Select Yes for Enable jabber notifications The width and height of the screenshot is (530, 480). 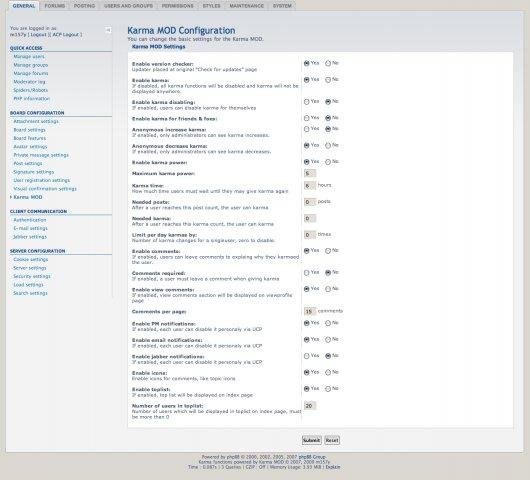click(307, 356)
